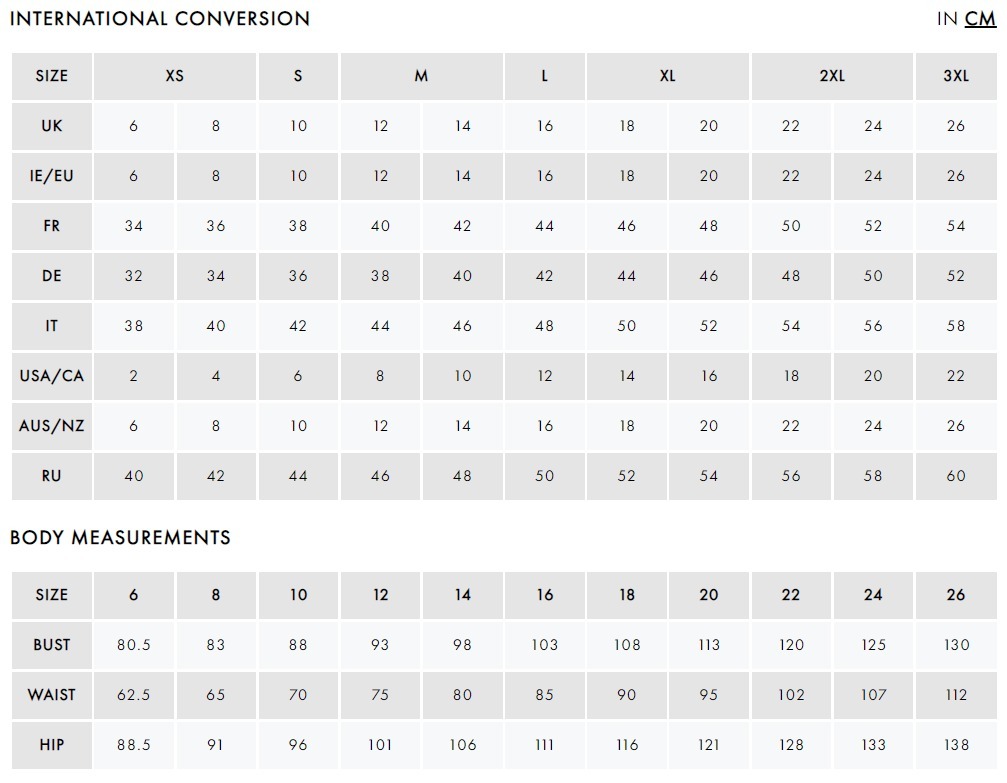Click the XS size column header
Viewport: 1007px width, 783px height.
tap(175, 76)
